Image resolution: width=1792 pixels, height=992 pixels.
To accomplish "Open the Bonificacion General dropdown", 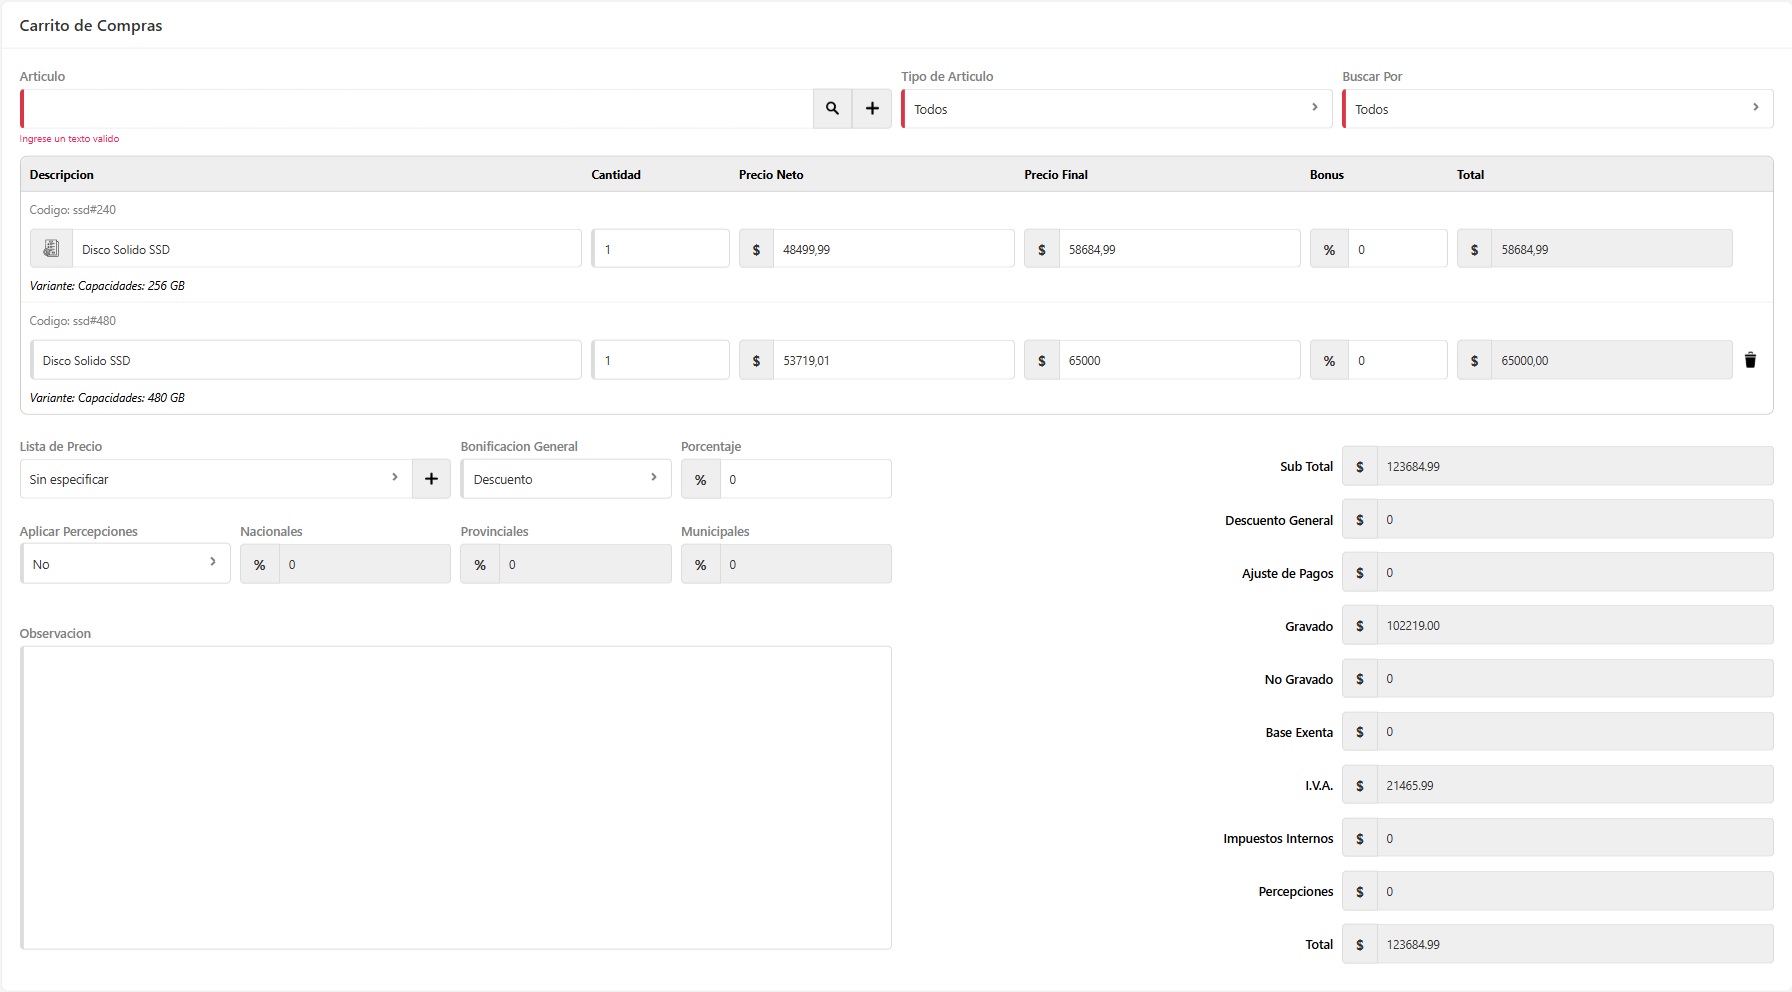I will coord(565,479).
